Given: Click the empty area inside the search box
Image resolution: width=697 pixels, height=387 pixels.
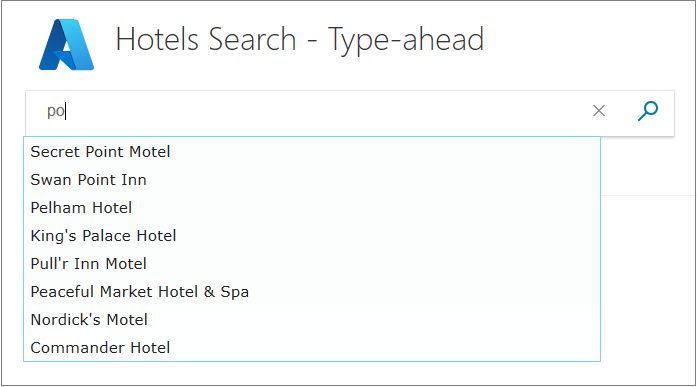Looking at the screenshot, I should (x=329, y=111).
